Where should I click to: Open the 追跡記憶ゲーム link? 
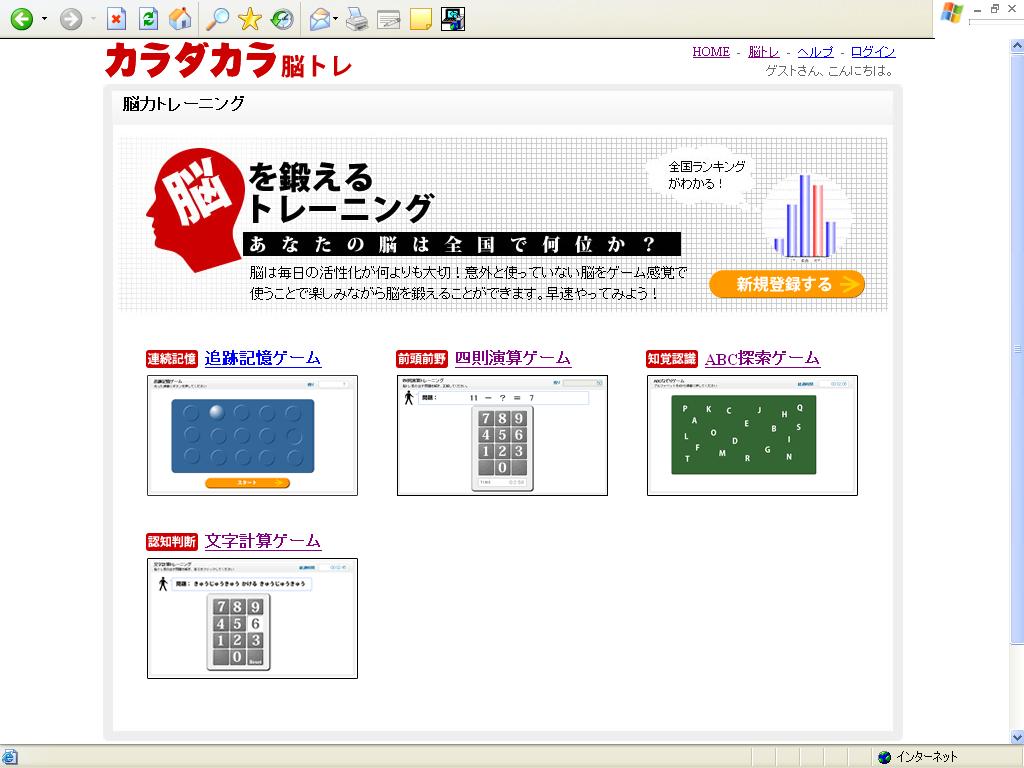click(263, 358)
